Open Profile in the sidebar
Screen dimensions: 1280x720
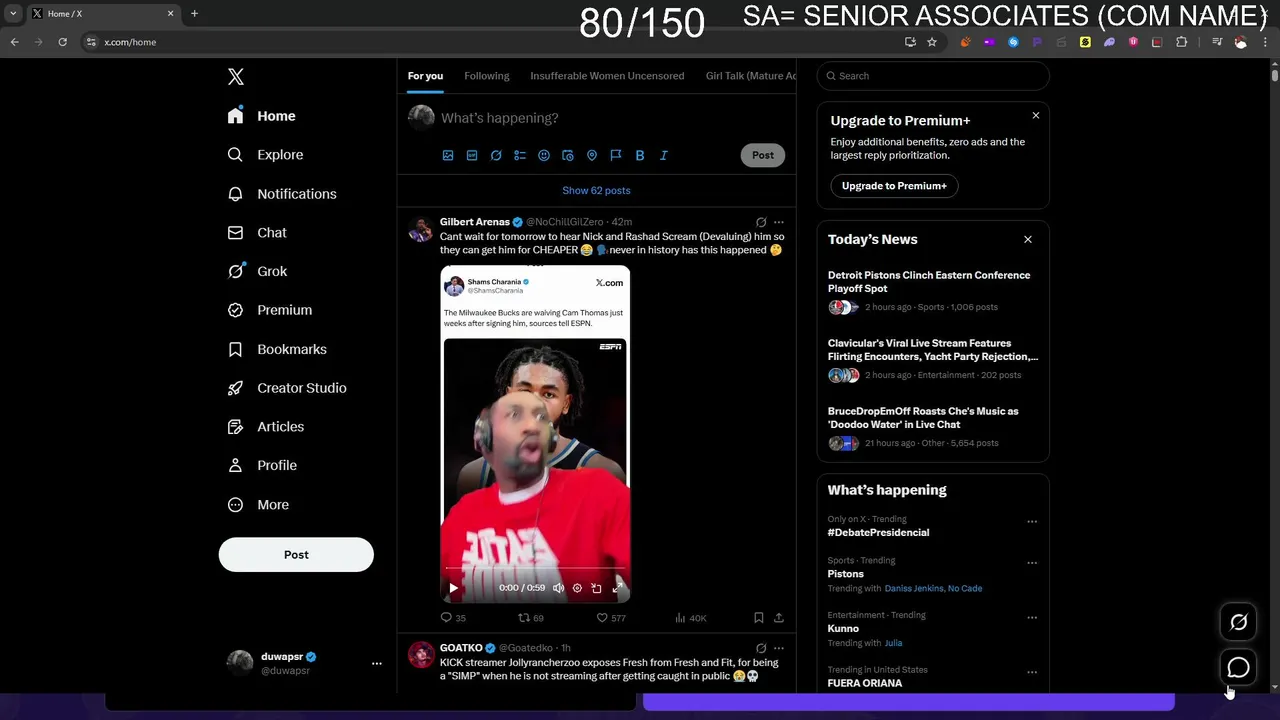coord(262,465)
